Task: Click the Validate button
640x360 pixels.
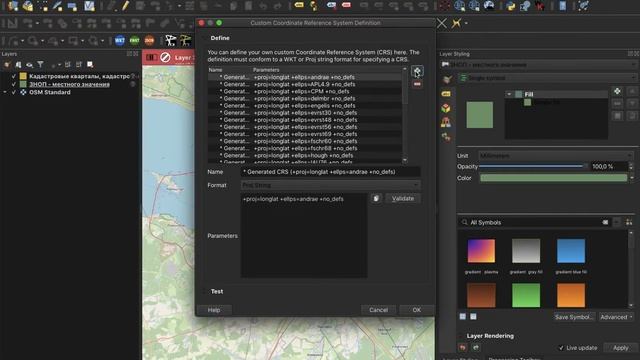Action: click(x=403, y=198)
